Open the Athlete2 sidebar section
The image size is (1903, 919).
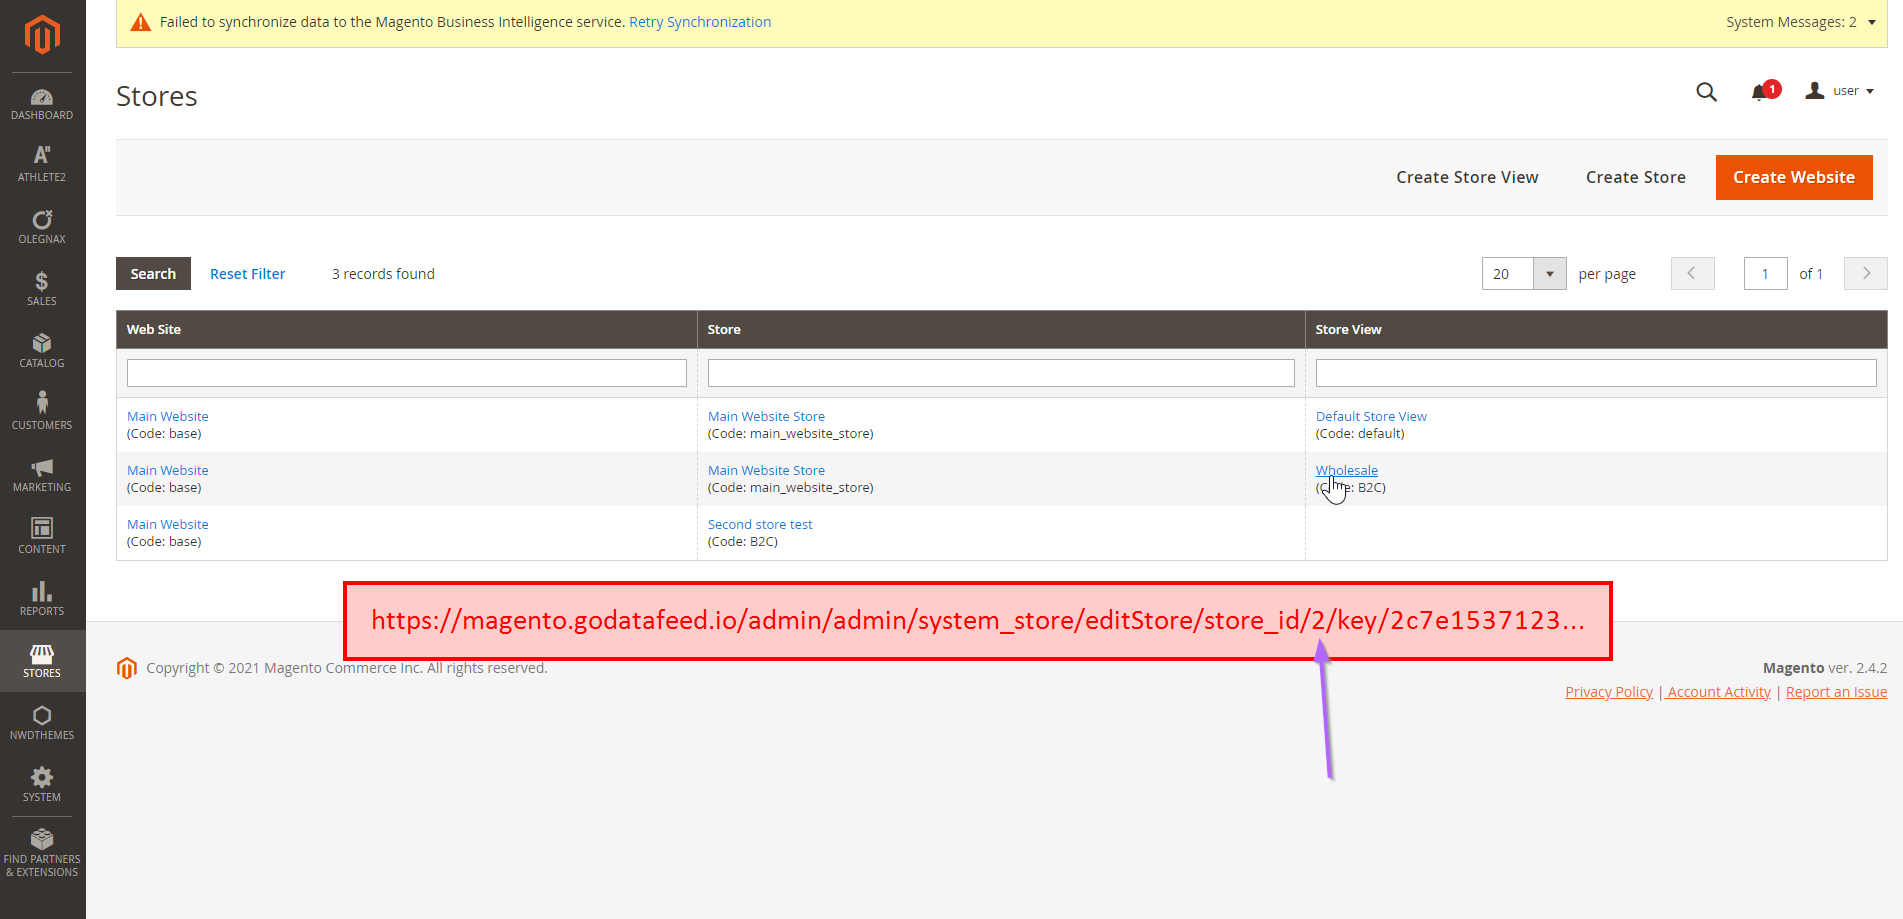(x=41, y=163)
